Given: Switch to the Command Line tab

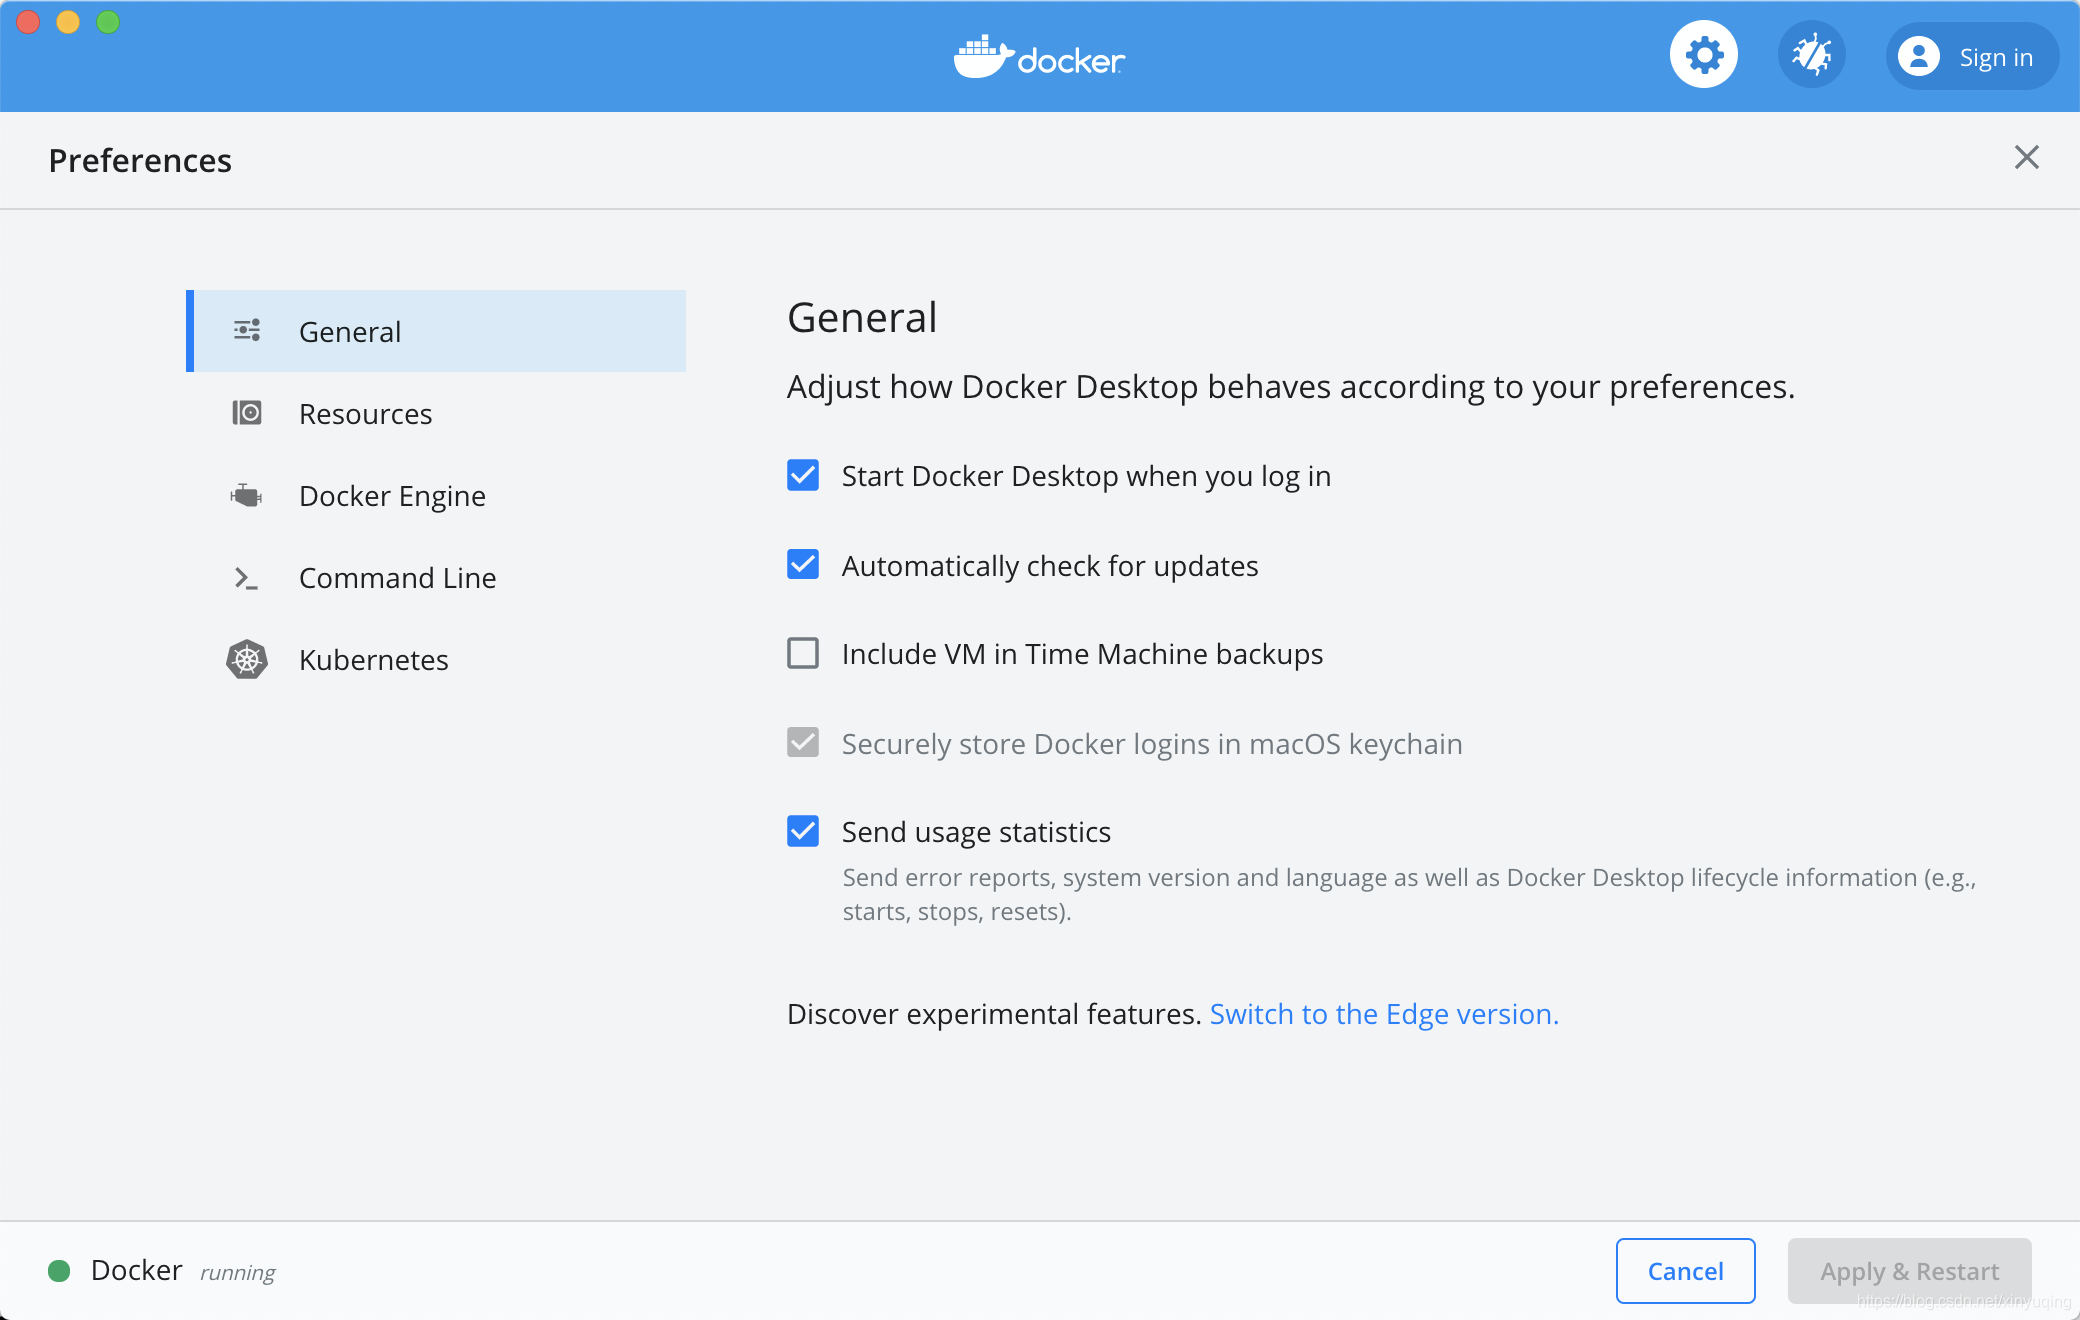Looking at the screenshot, I should coord(436,577).
